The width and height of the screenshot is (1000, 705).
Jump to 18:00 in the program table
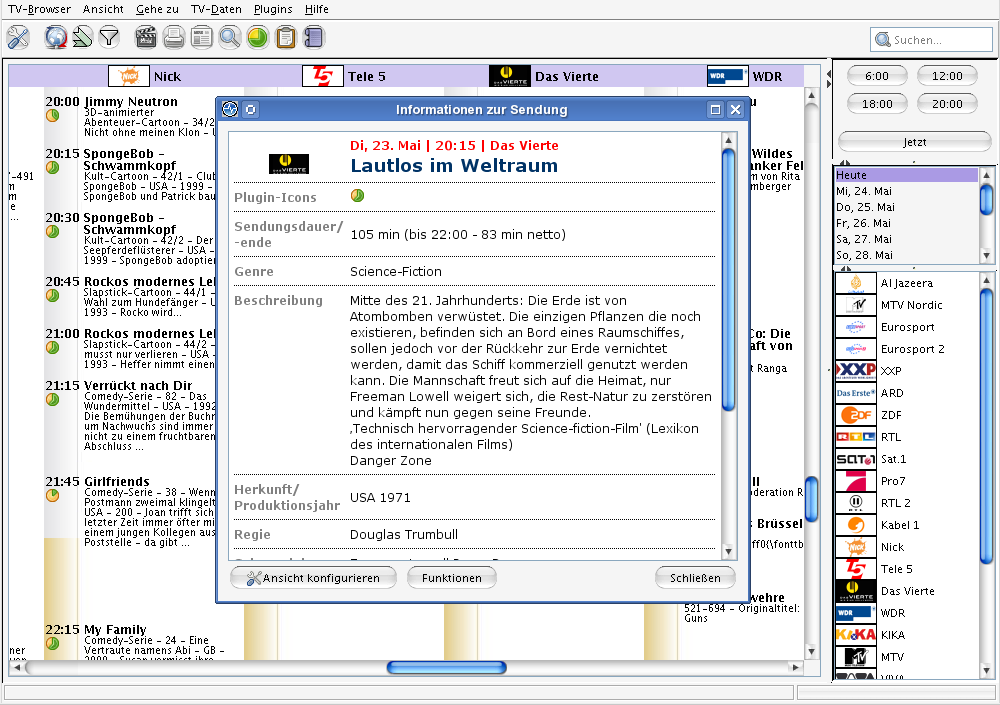[877, 104]
